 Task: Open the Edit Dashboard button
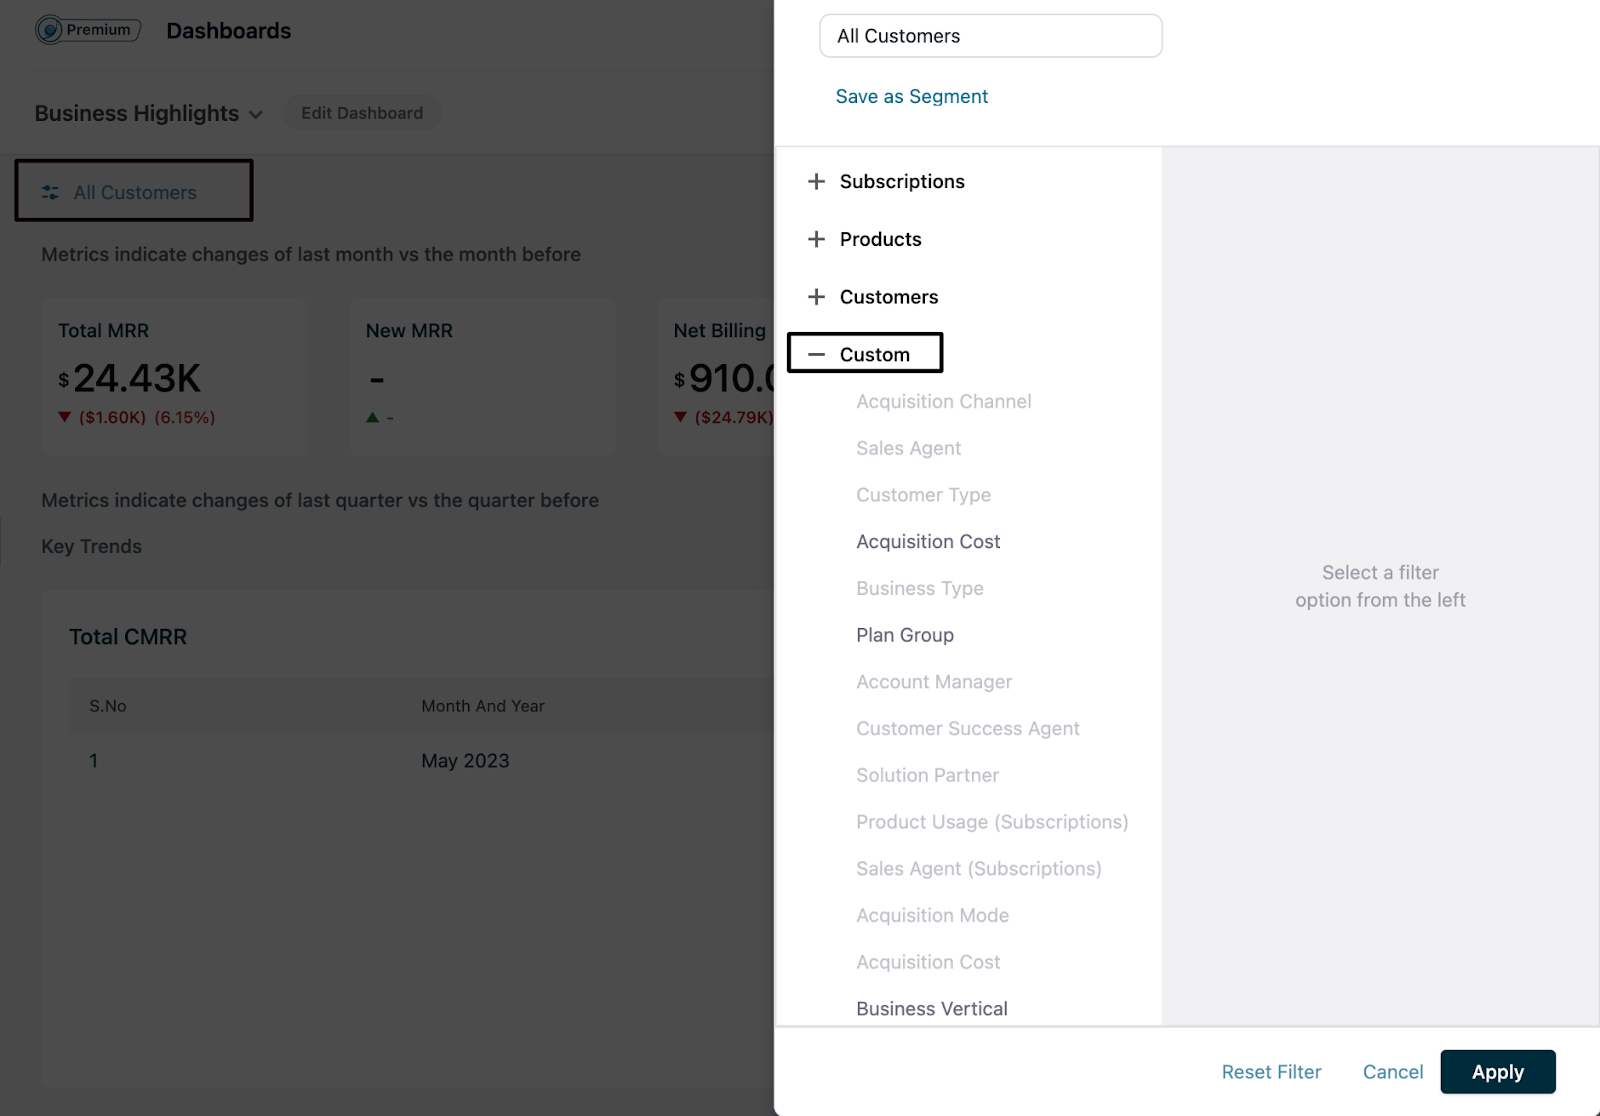362,113
